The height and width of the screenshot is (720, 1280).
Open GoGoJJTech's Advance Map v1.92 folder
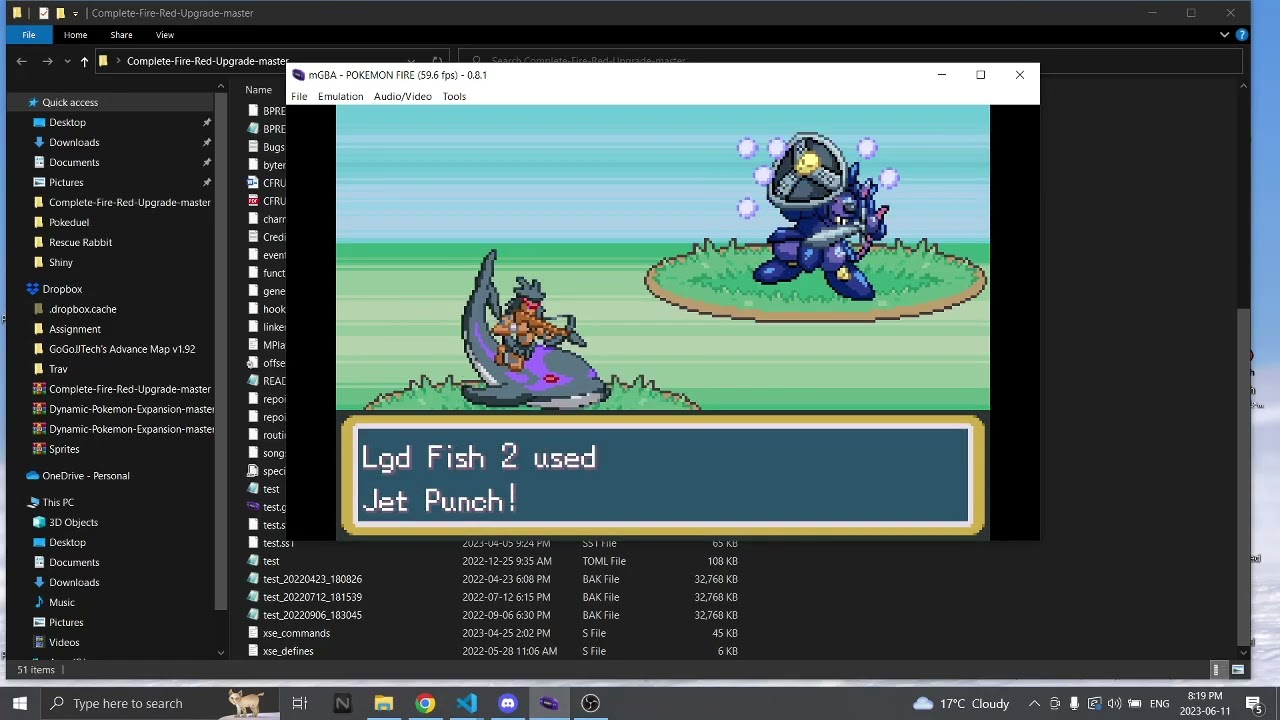[122, 349]
